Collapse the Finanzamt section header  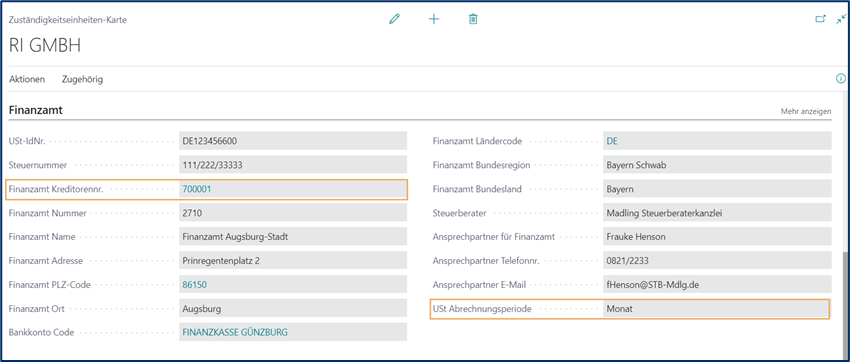36,111
